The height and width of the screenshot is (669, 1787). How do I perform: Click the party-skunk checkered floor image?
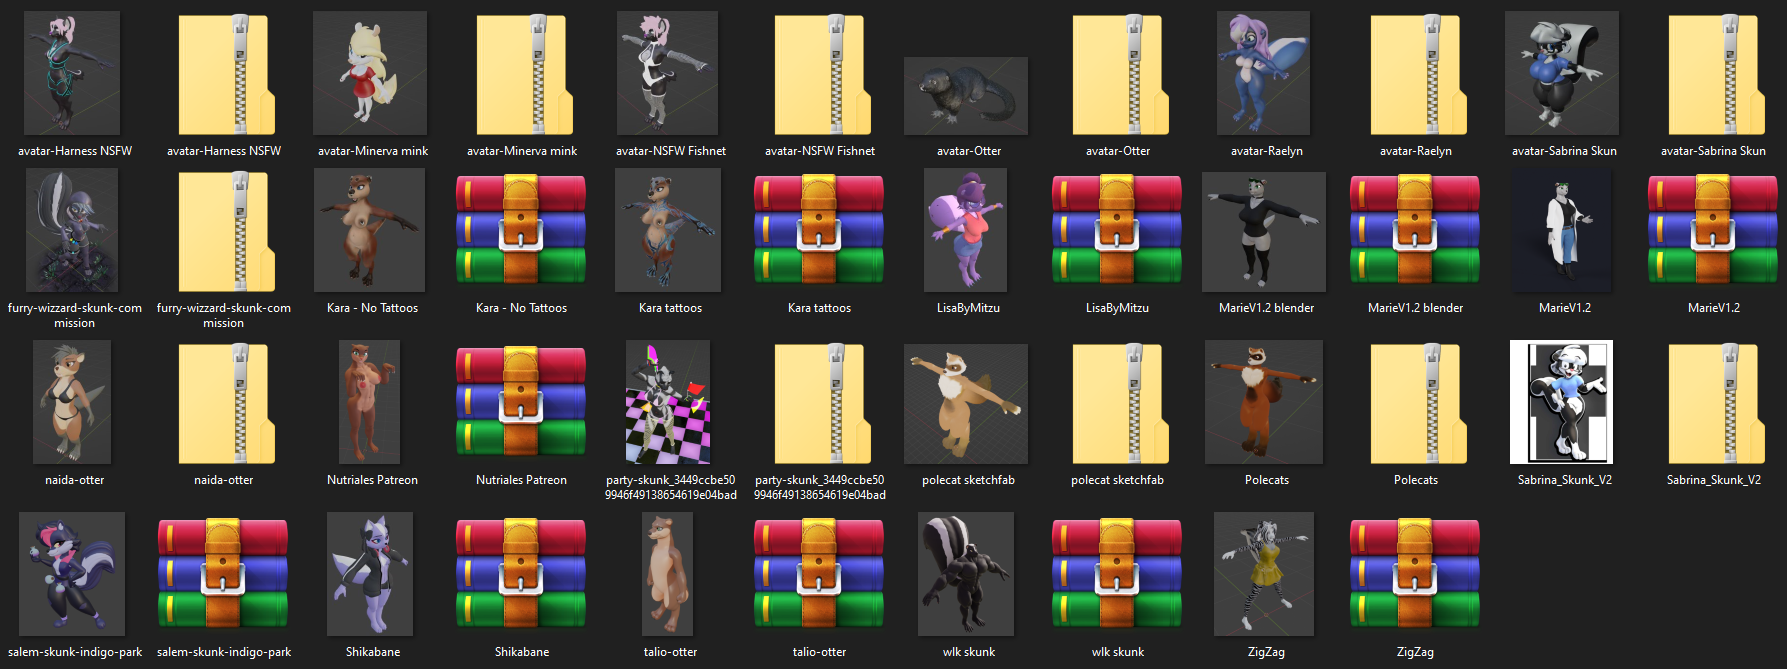[x=668, y=402]
